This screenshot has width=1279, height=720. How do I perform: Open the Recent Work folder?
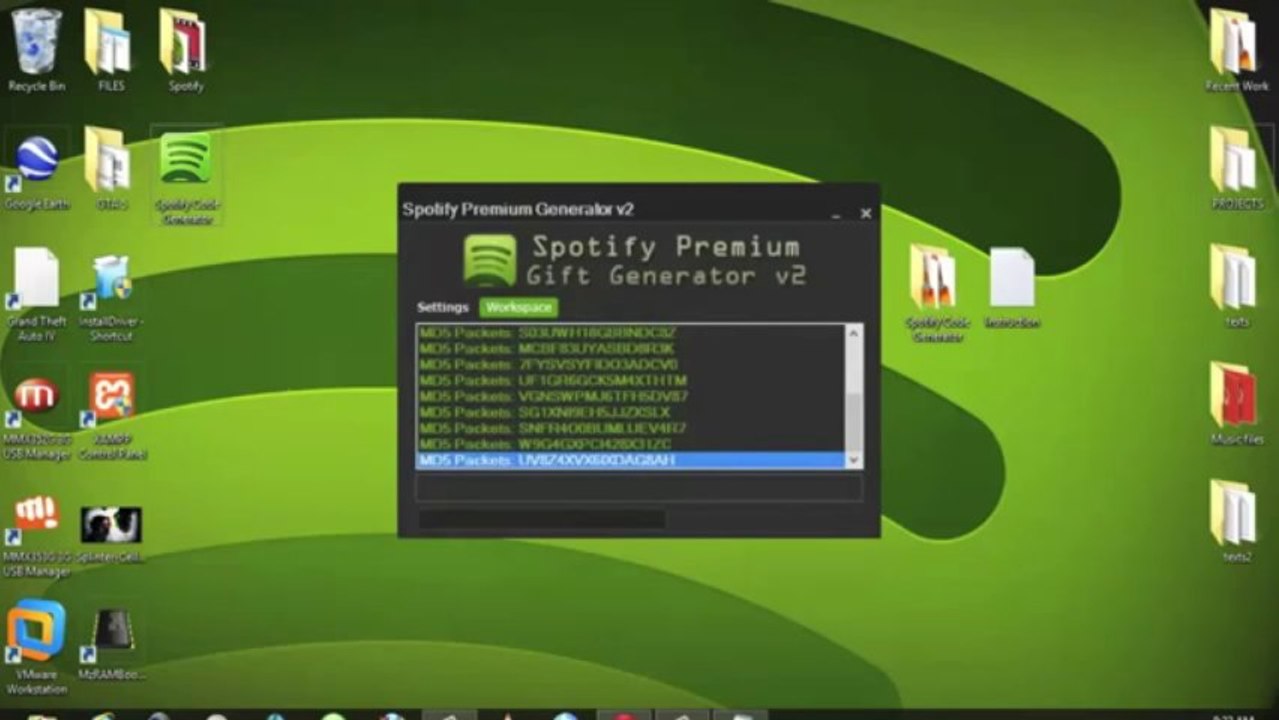[1236, 50]
